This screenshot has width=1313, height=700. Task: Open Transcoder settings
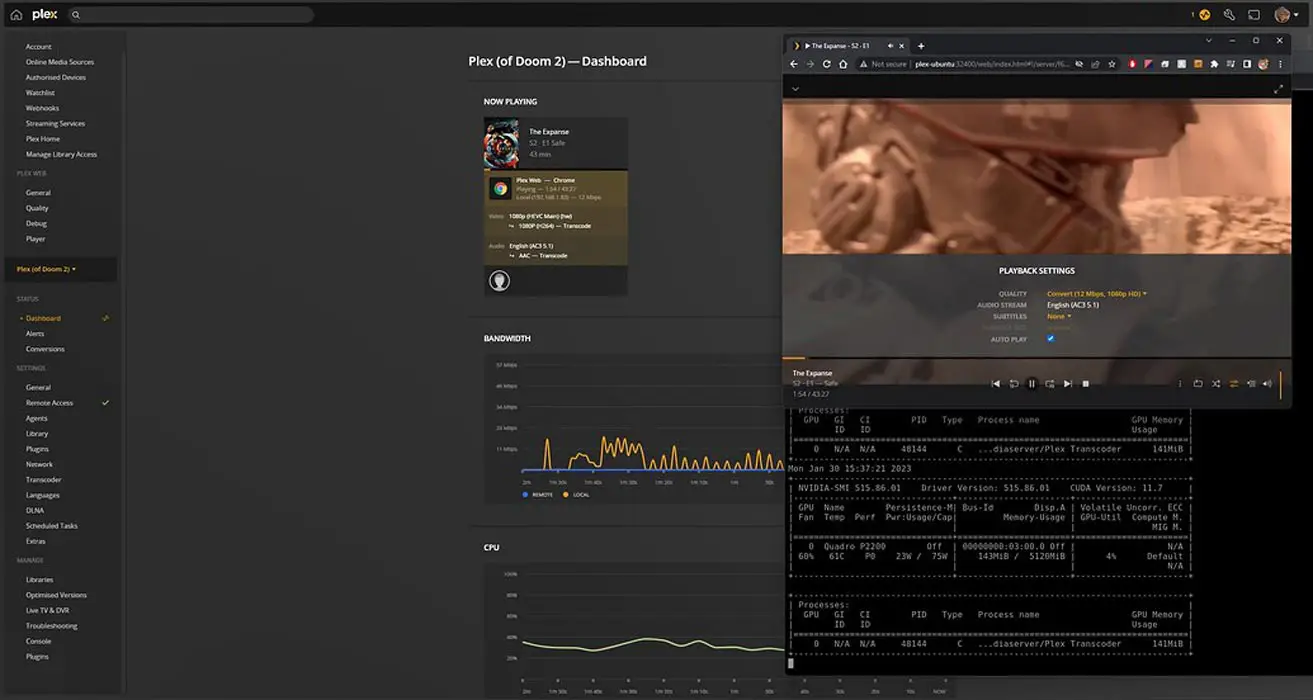(x=43, y=480)
